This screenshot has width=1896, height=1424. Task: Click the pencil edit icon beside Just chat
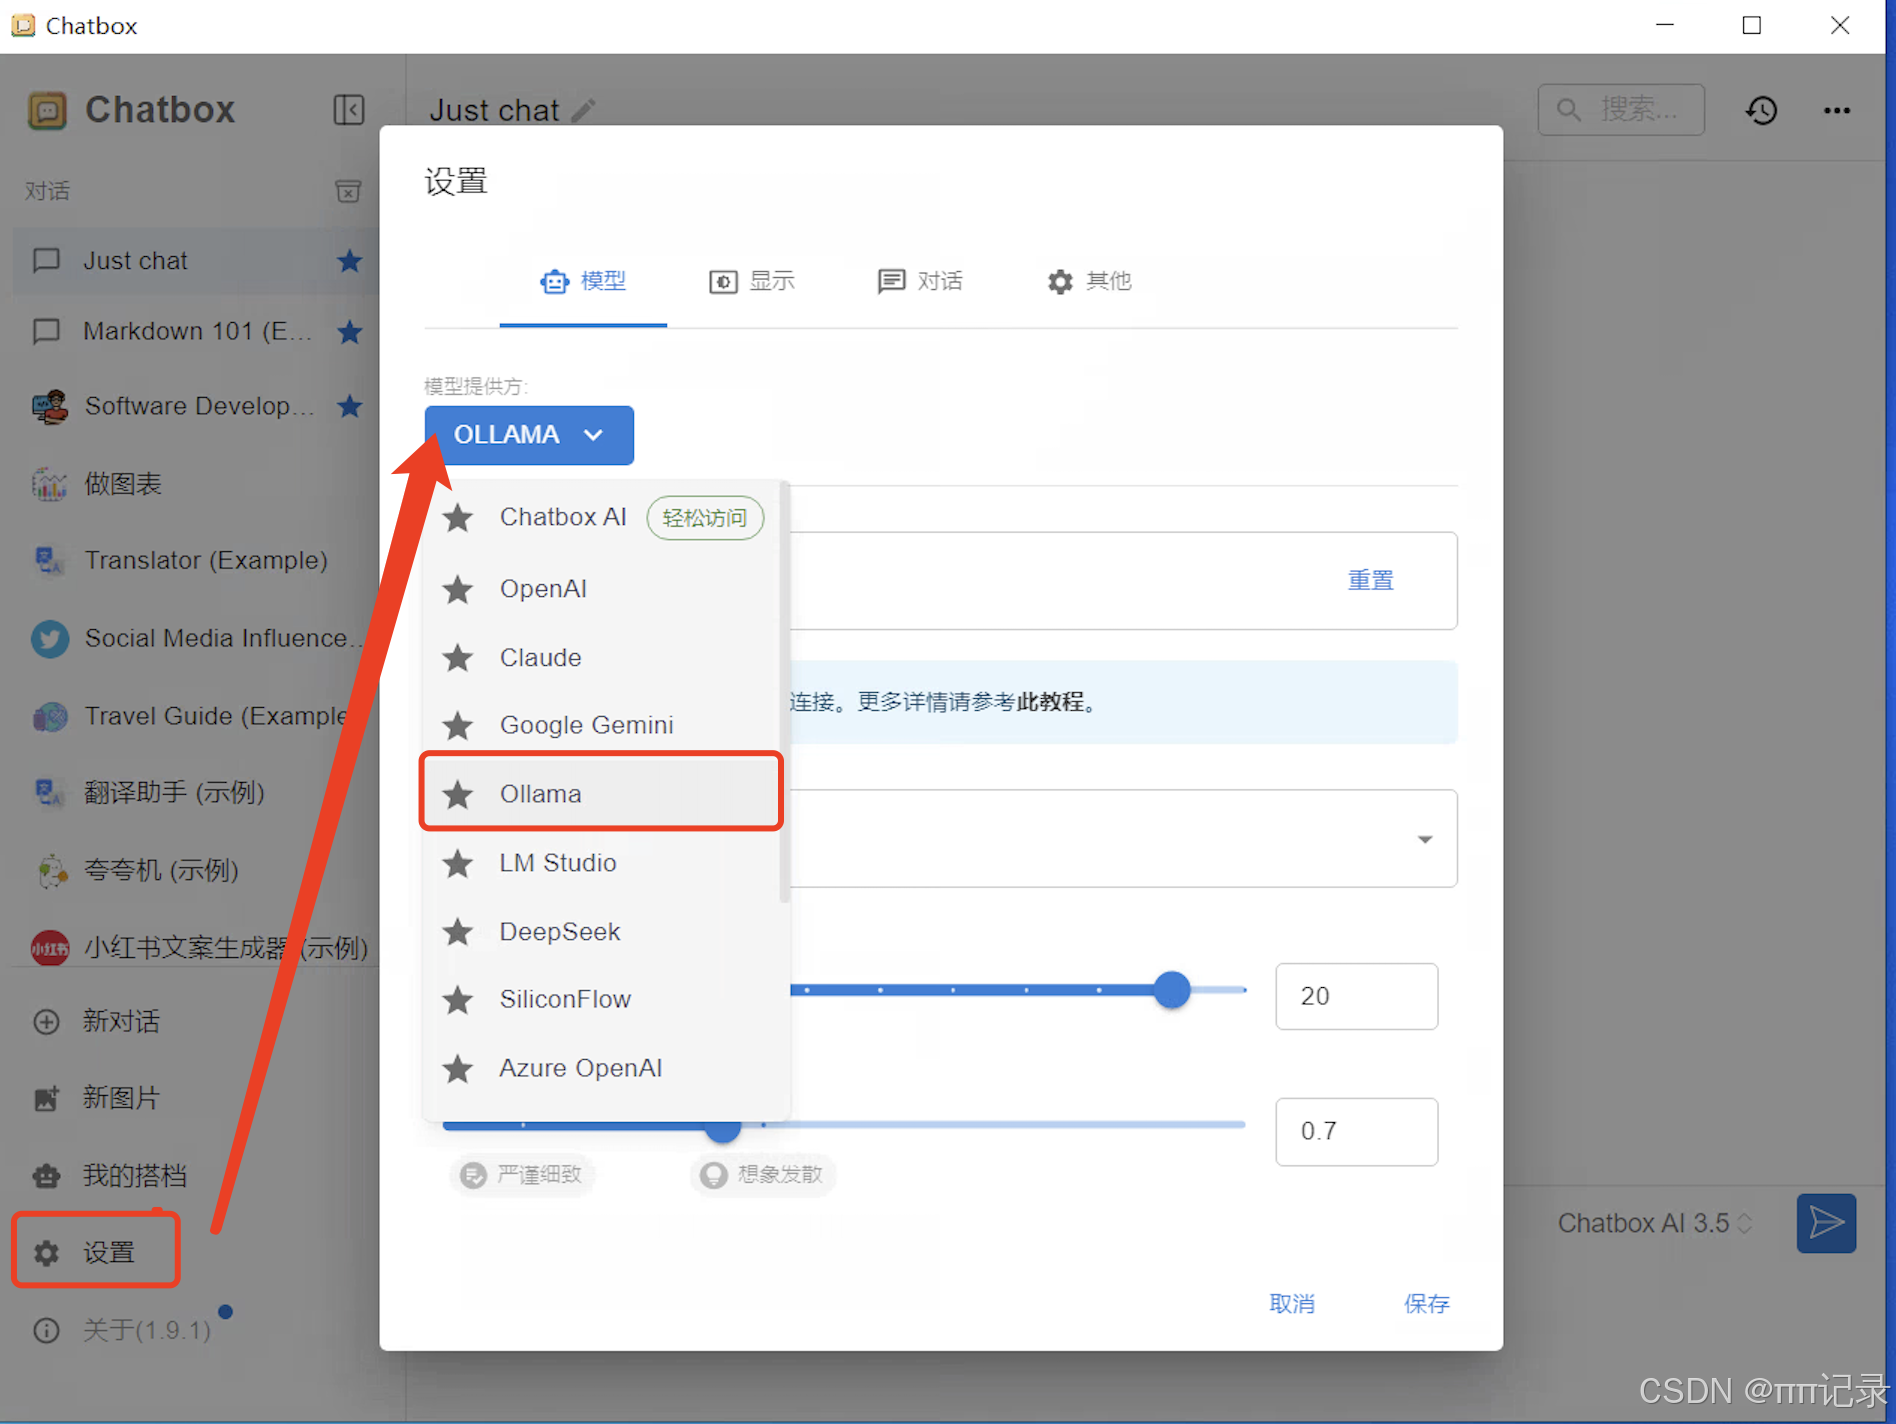tap(584, 110)
